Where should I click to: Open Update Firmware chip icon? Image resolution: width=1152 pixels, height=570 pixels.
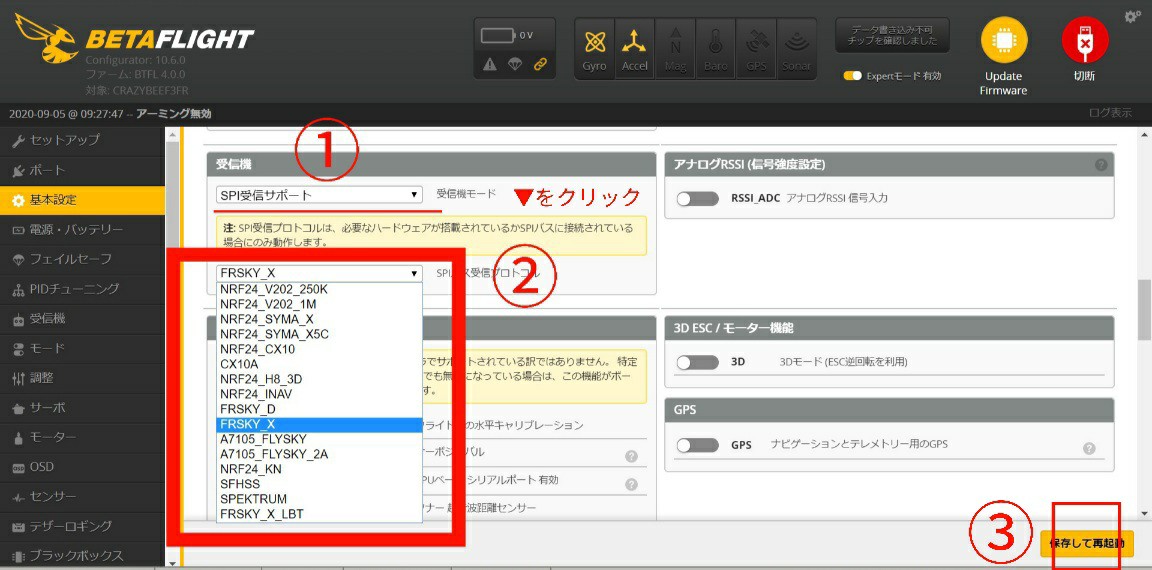coord(1003,40)
